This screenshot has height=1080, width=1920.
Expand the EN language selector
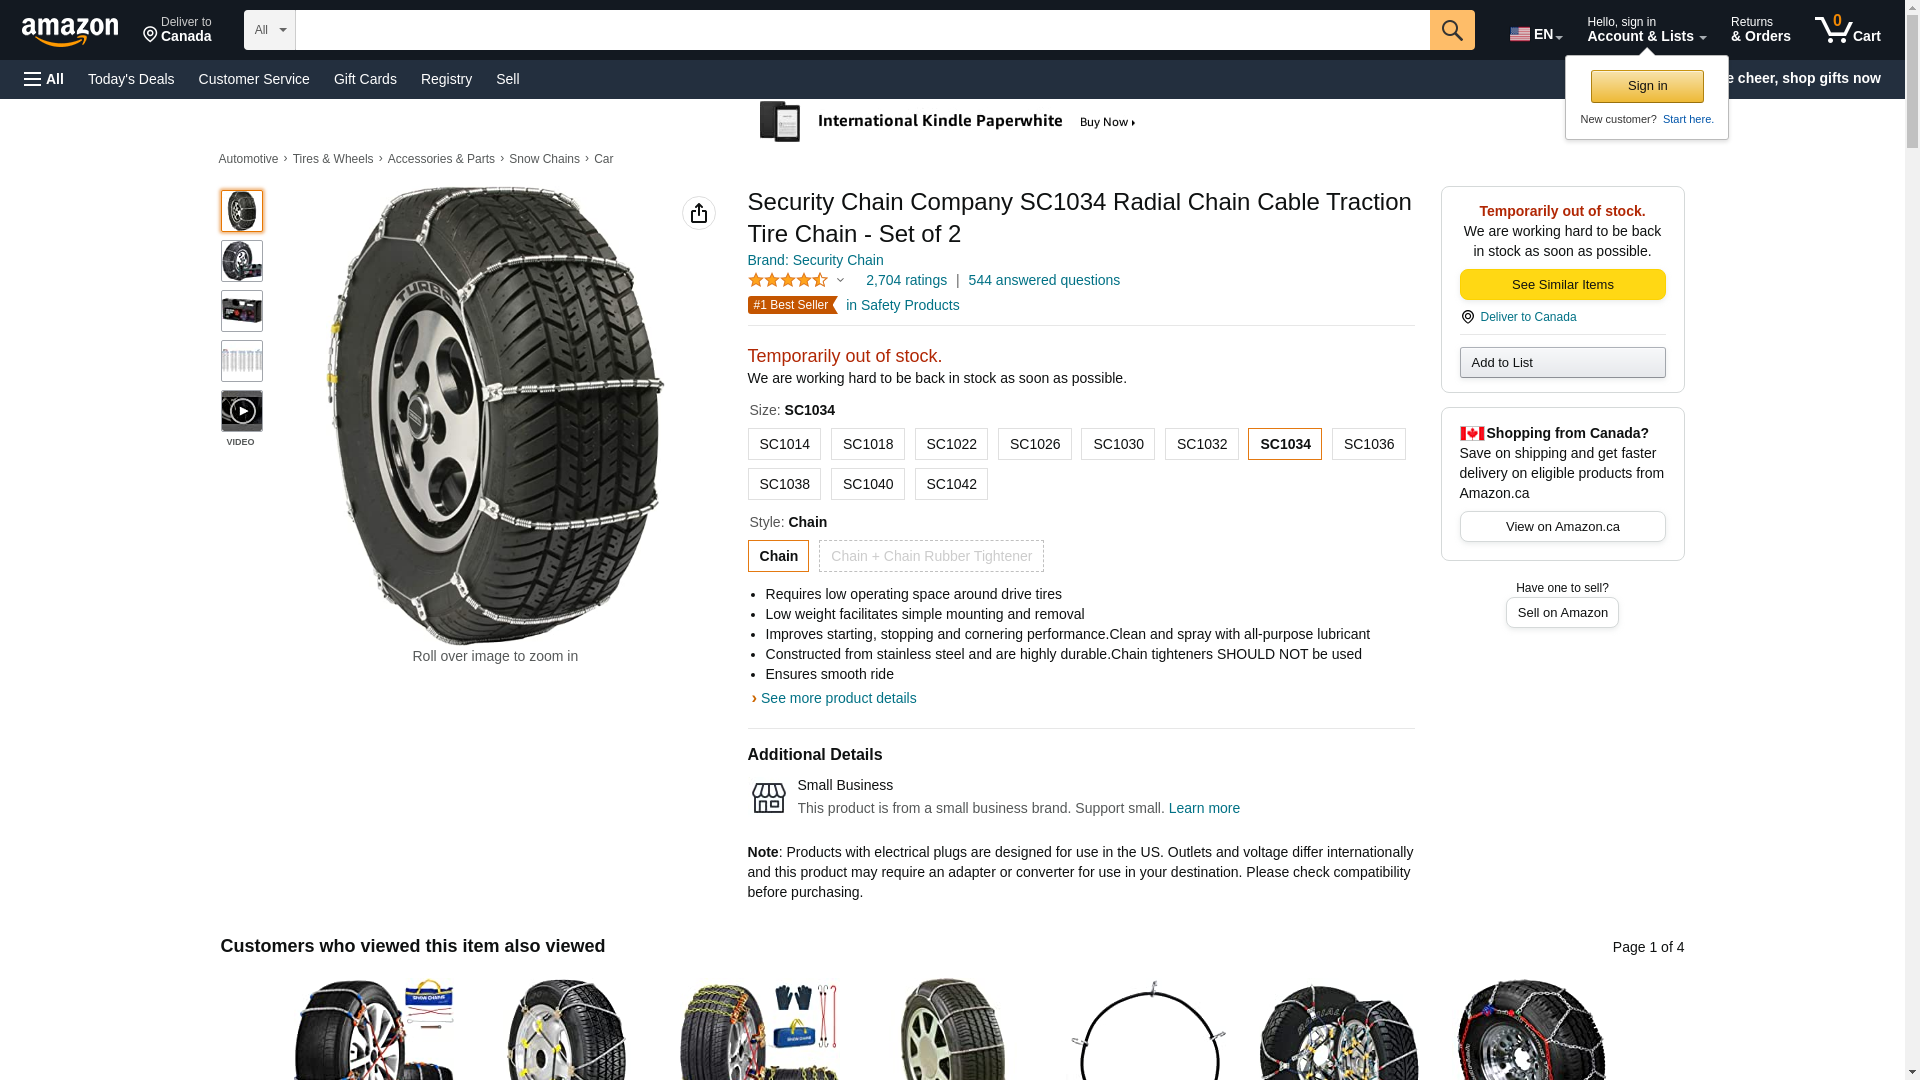point(1536,34)
